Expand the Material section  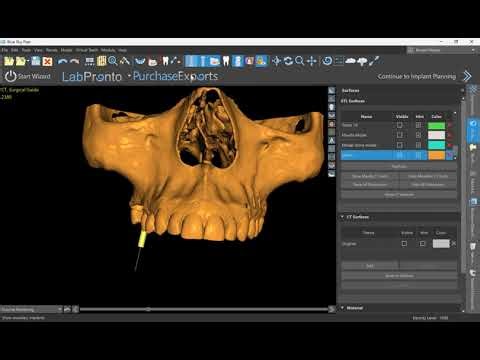tap(342, 308)
